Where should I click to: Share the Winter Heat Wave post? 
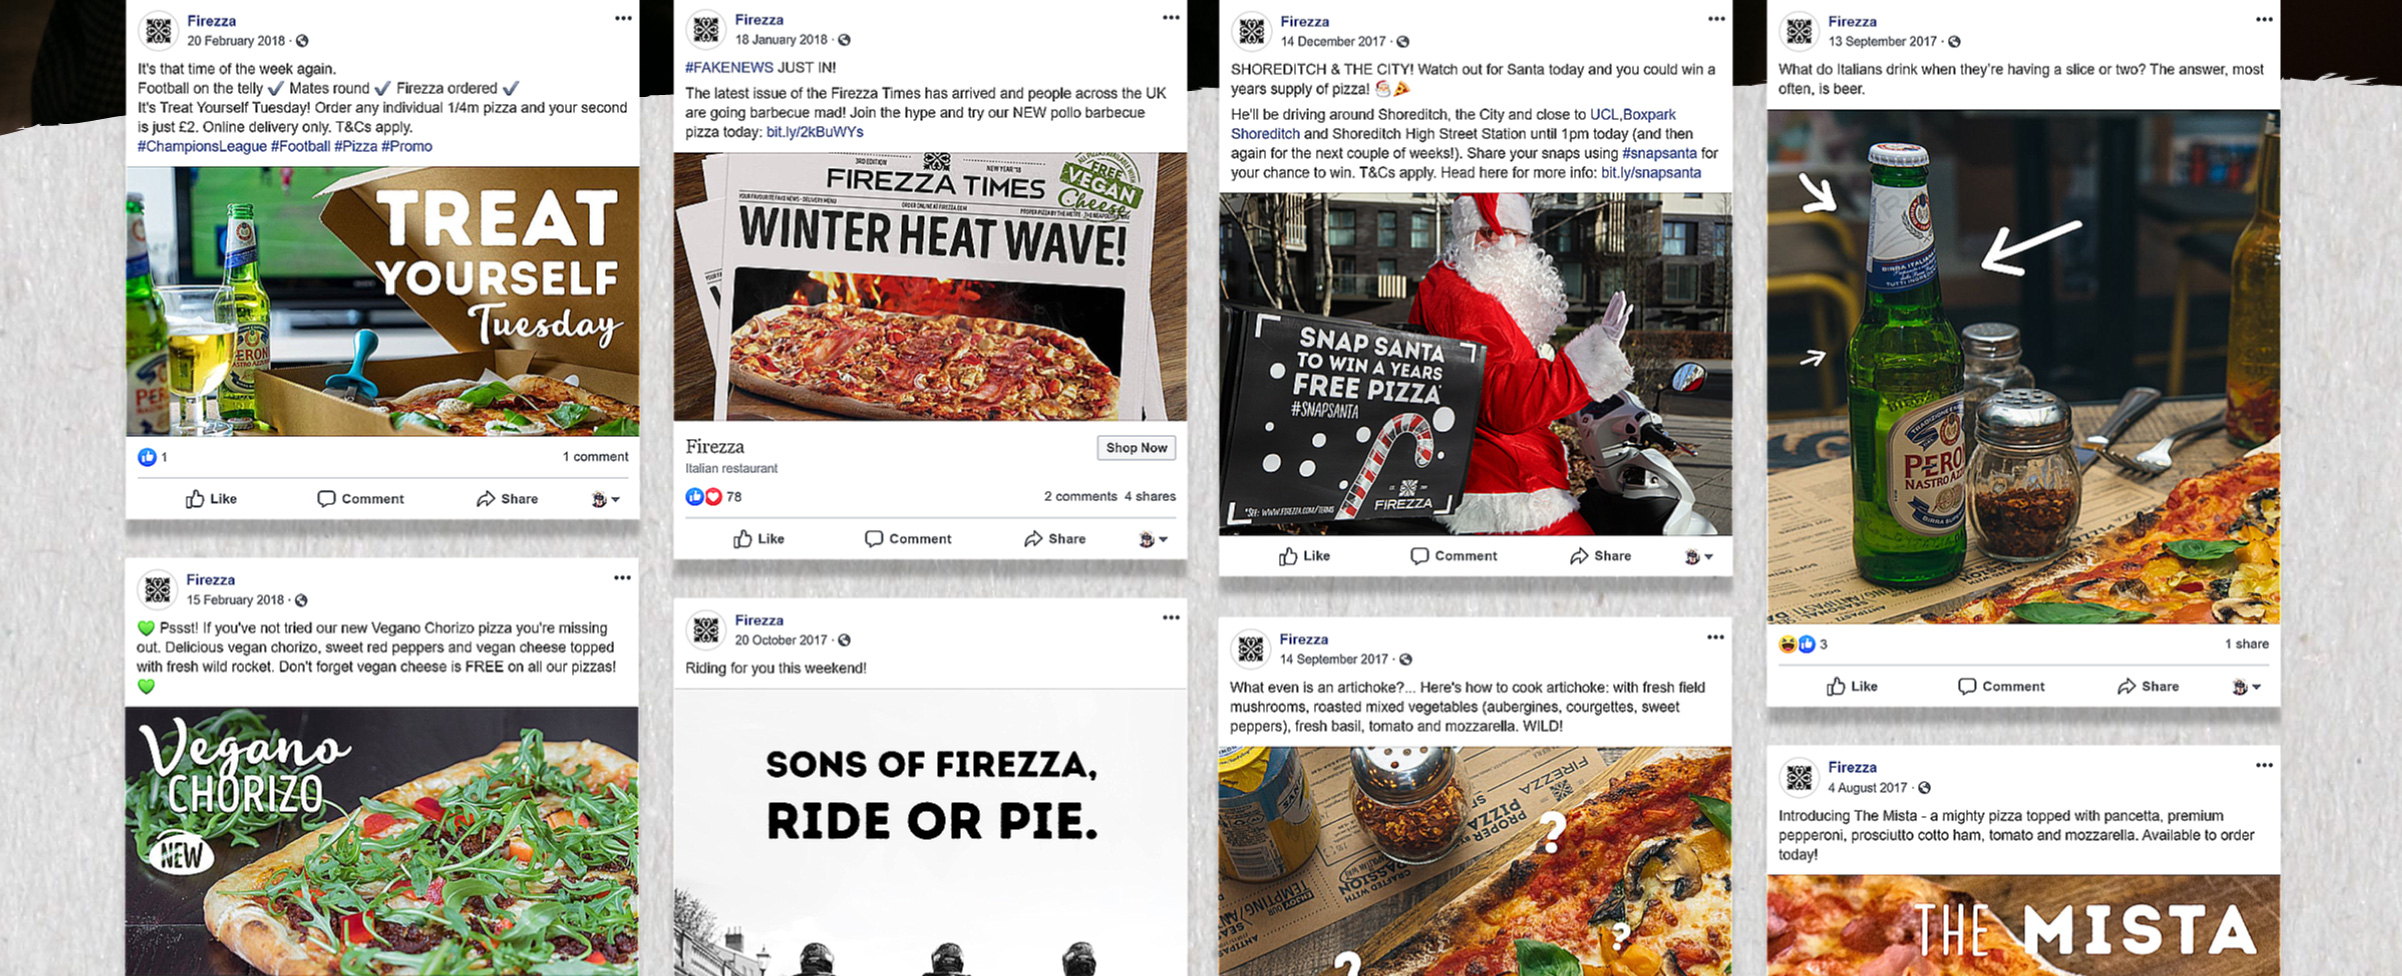[1054, 538]
